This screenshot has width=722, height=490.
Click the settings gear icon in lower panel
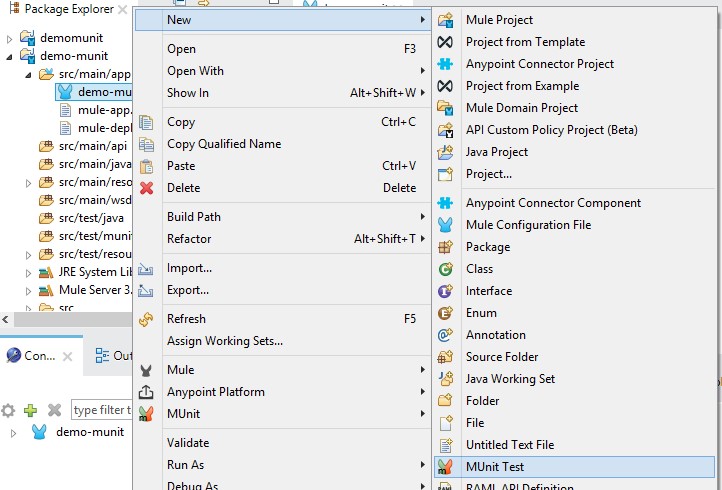pyautogui.click(x=8, y=410)
